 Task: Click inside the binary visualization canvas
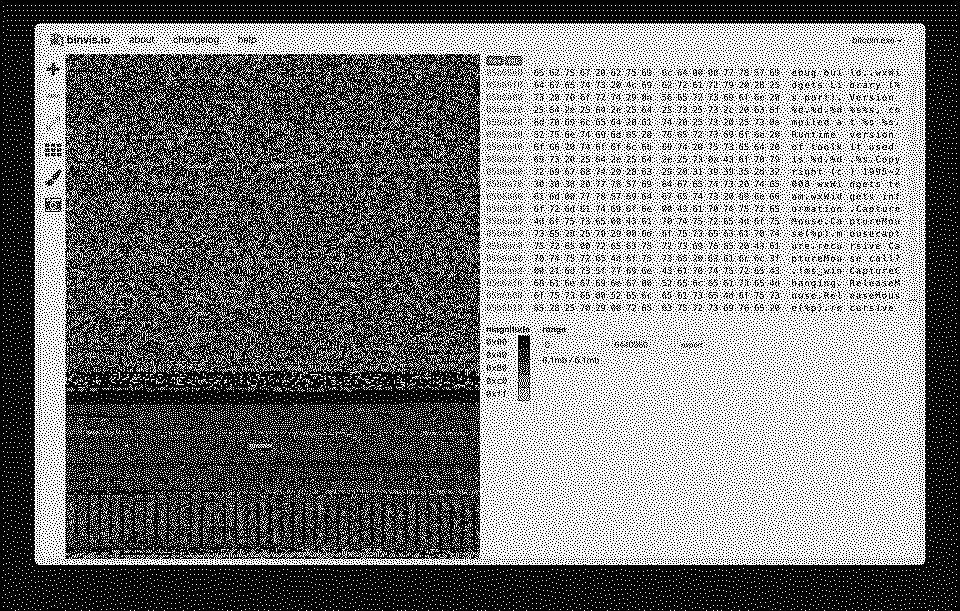272,306
